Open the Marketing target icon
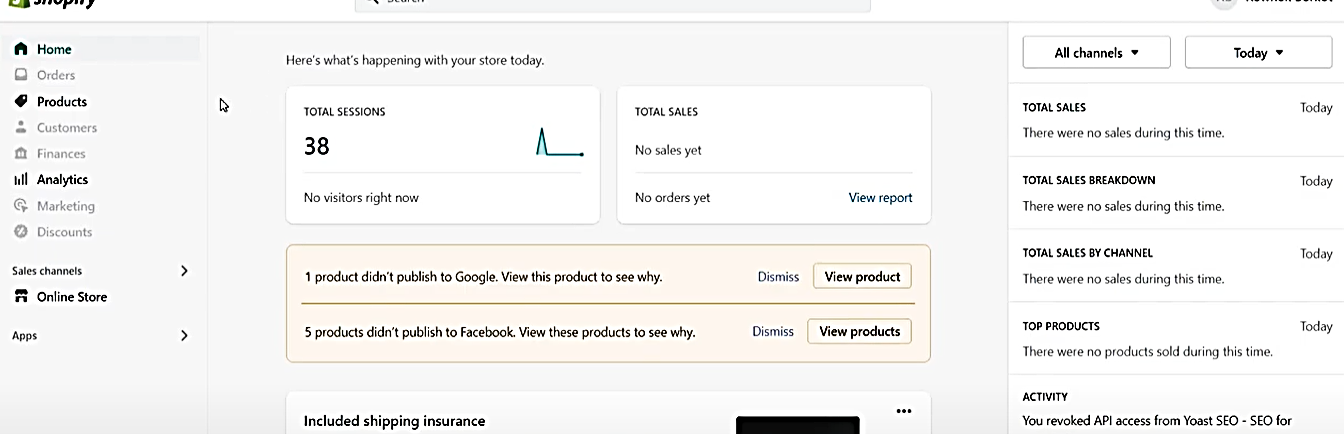Screen dimensions: 1344x434 tap(21, 205)
